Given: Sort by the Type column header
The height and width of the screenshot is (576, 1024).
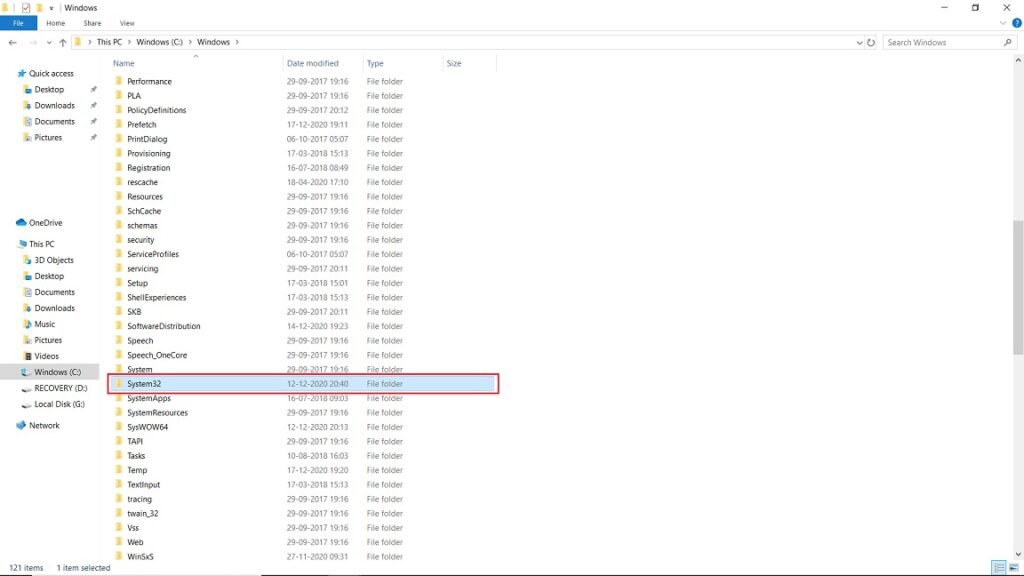Looking at the screenshot, I should pyautogui.click(x=375, y=63).
